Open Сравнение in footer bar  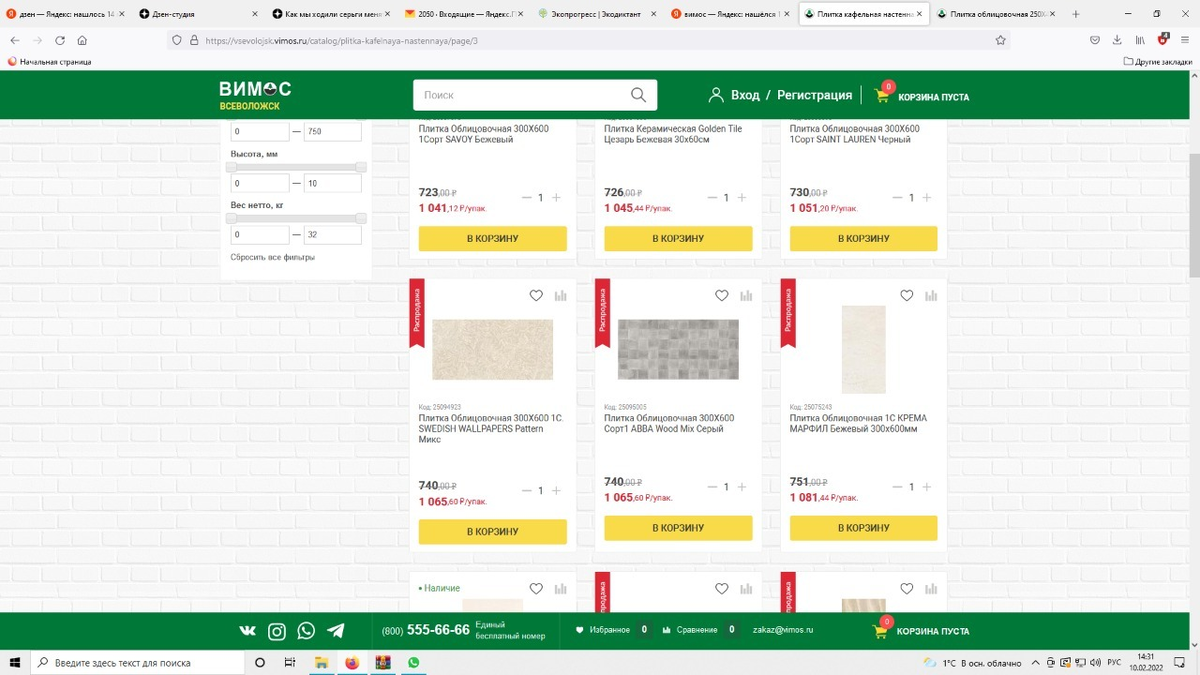696,630
